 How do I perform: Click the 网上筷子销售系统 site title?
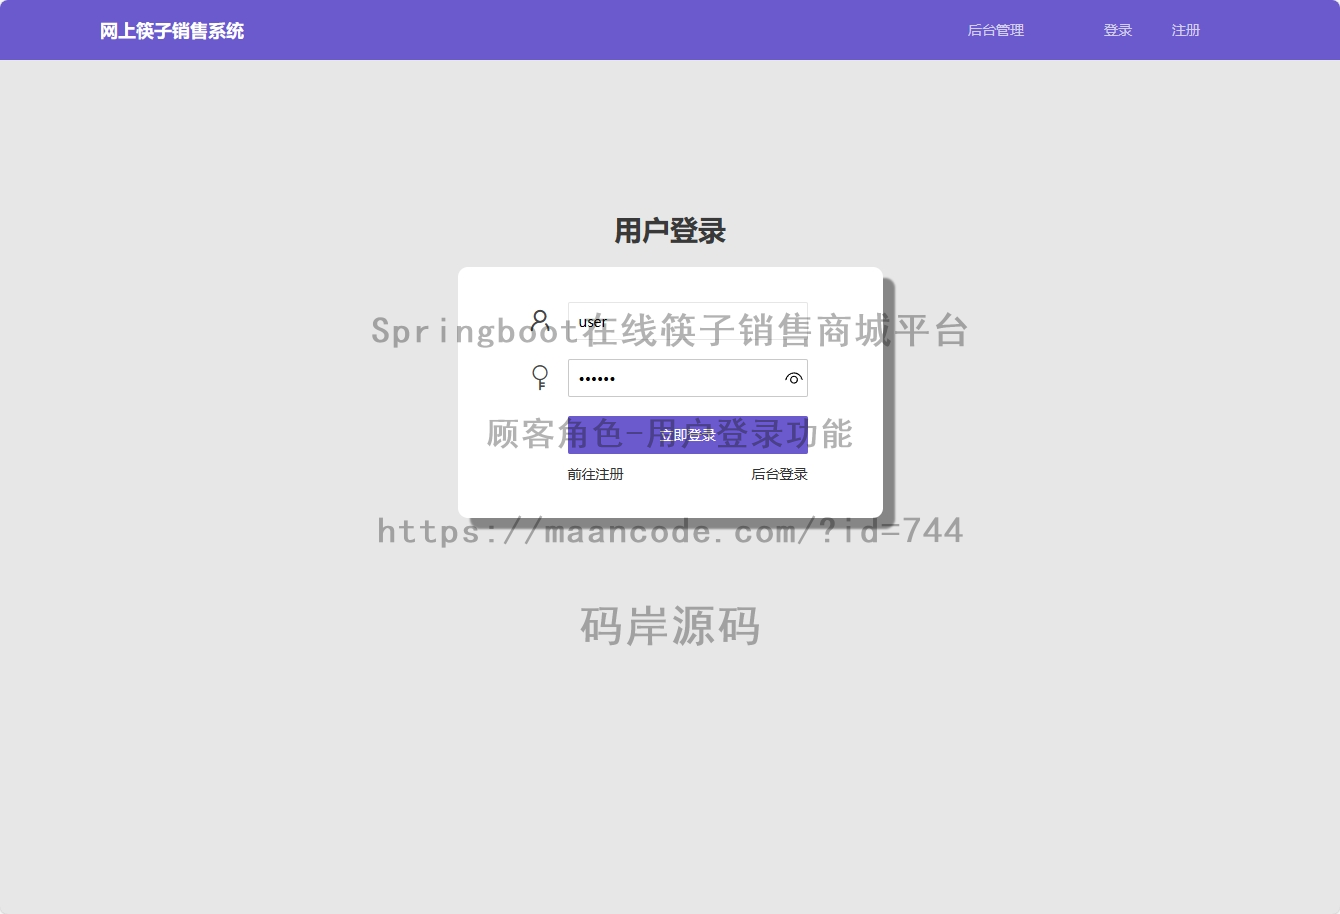pos(172,31)
